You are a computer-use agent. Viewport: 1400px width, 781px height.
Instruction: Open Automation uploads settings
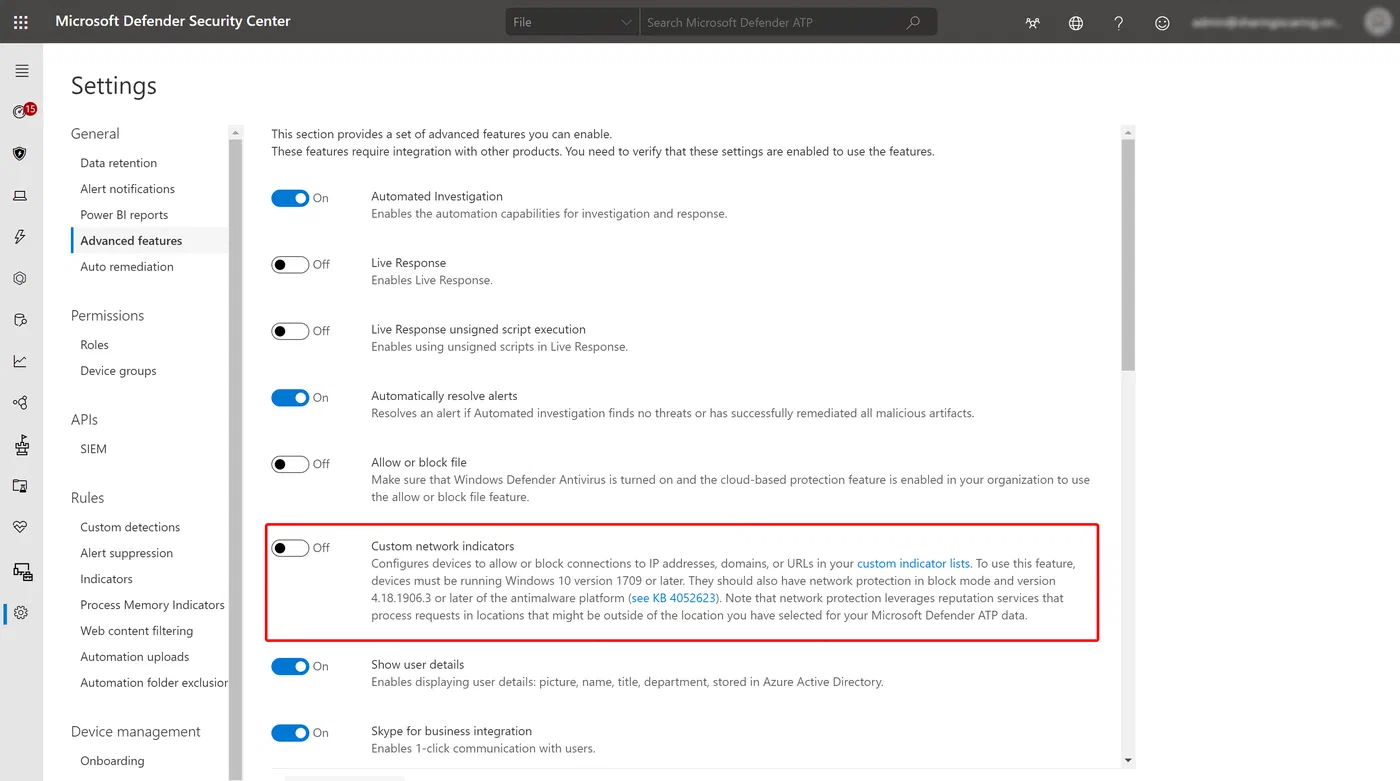135,657
